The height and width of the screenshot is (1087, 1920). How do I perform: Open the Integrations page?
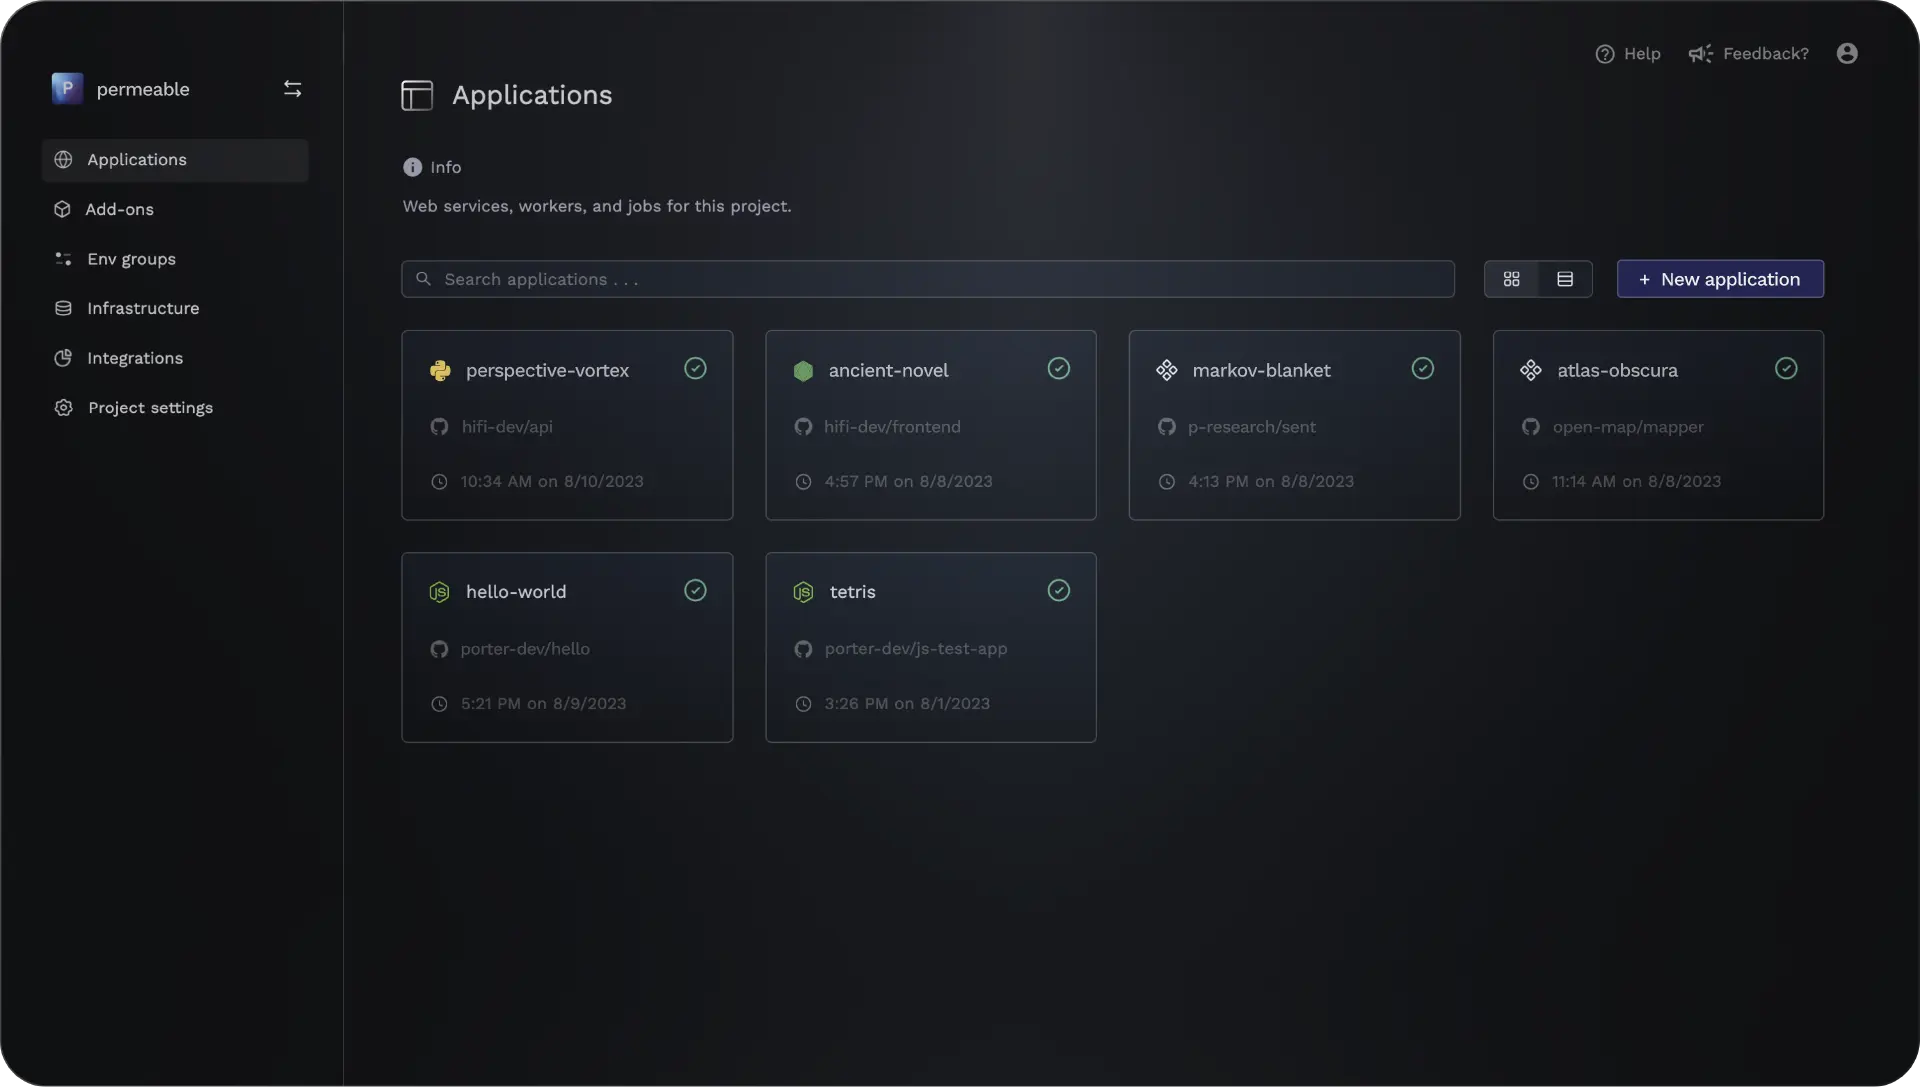click(134, 358)
